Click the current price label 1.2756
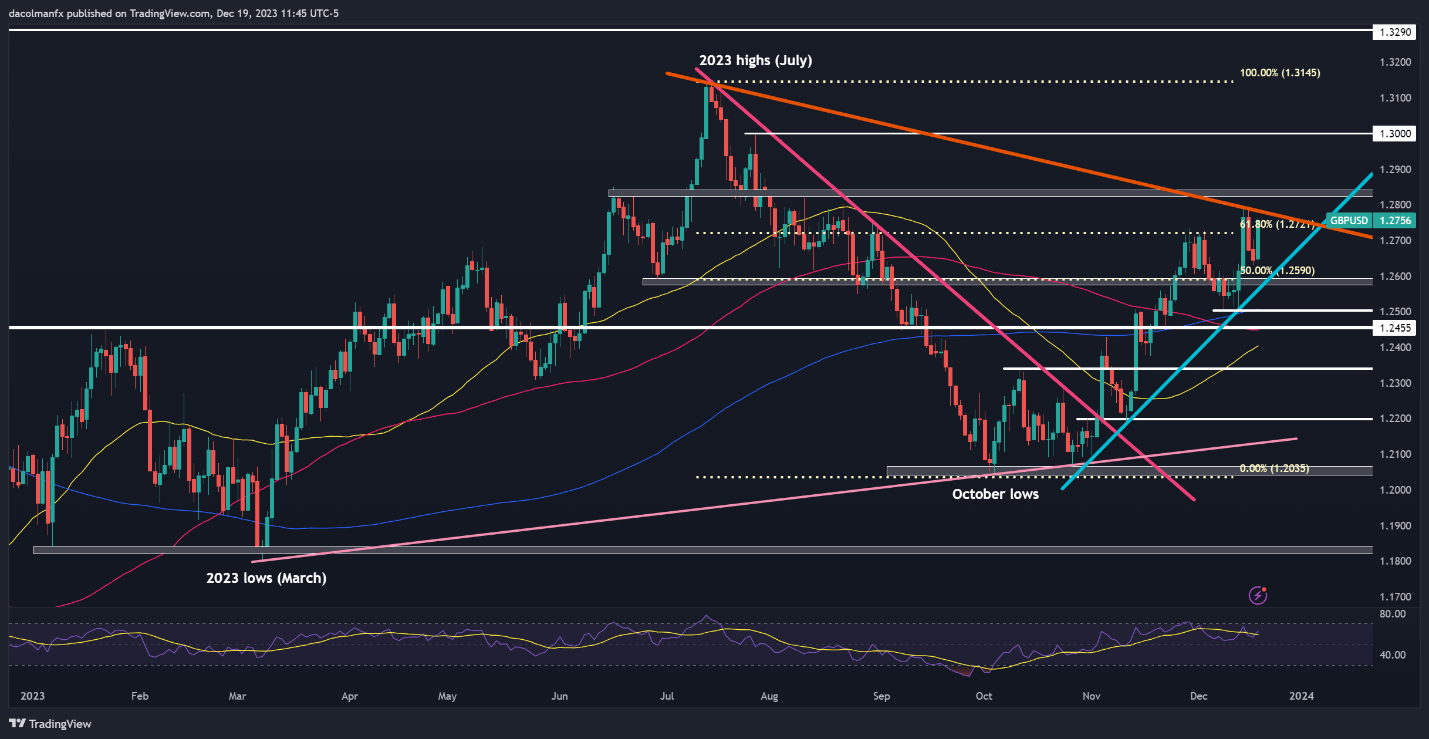Viewport: 1429px width, 739px height. 1395,220
